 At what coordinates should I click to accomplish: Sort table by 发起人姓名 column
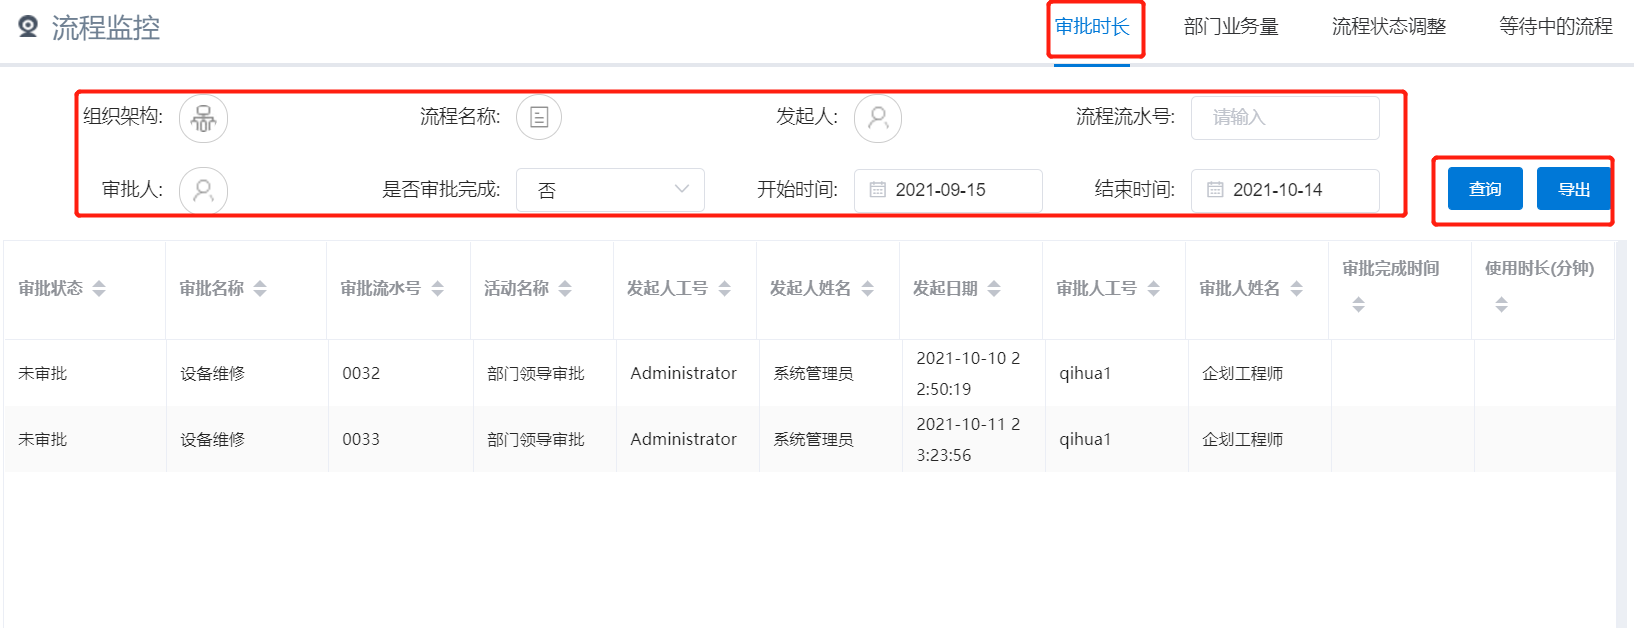click(x=867, y=288)
